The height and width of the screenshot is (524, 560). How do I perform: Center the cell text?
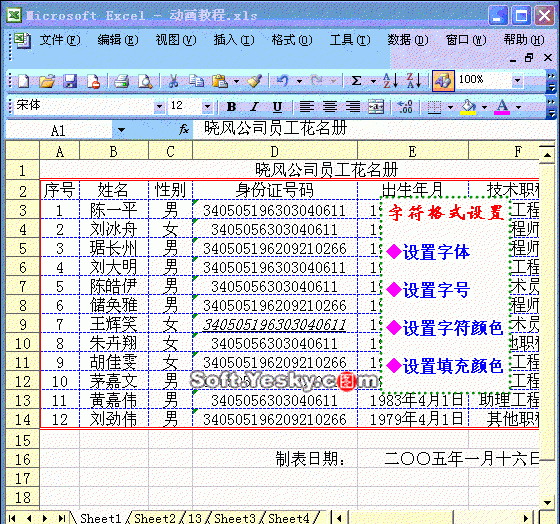[330, 106]
